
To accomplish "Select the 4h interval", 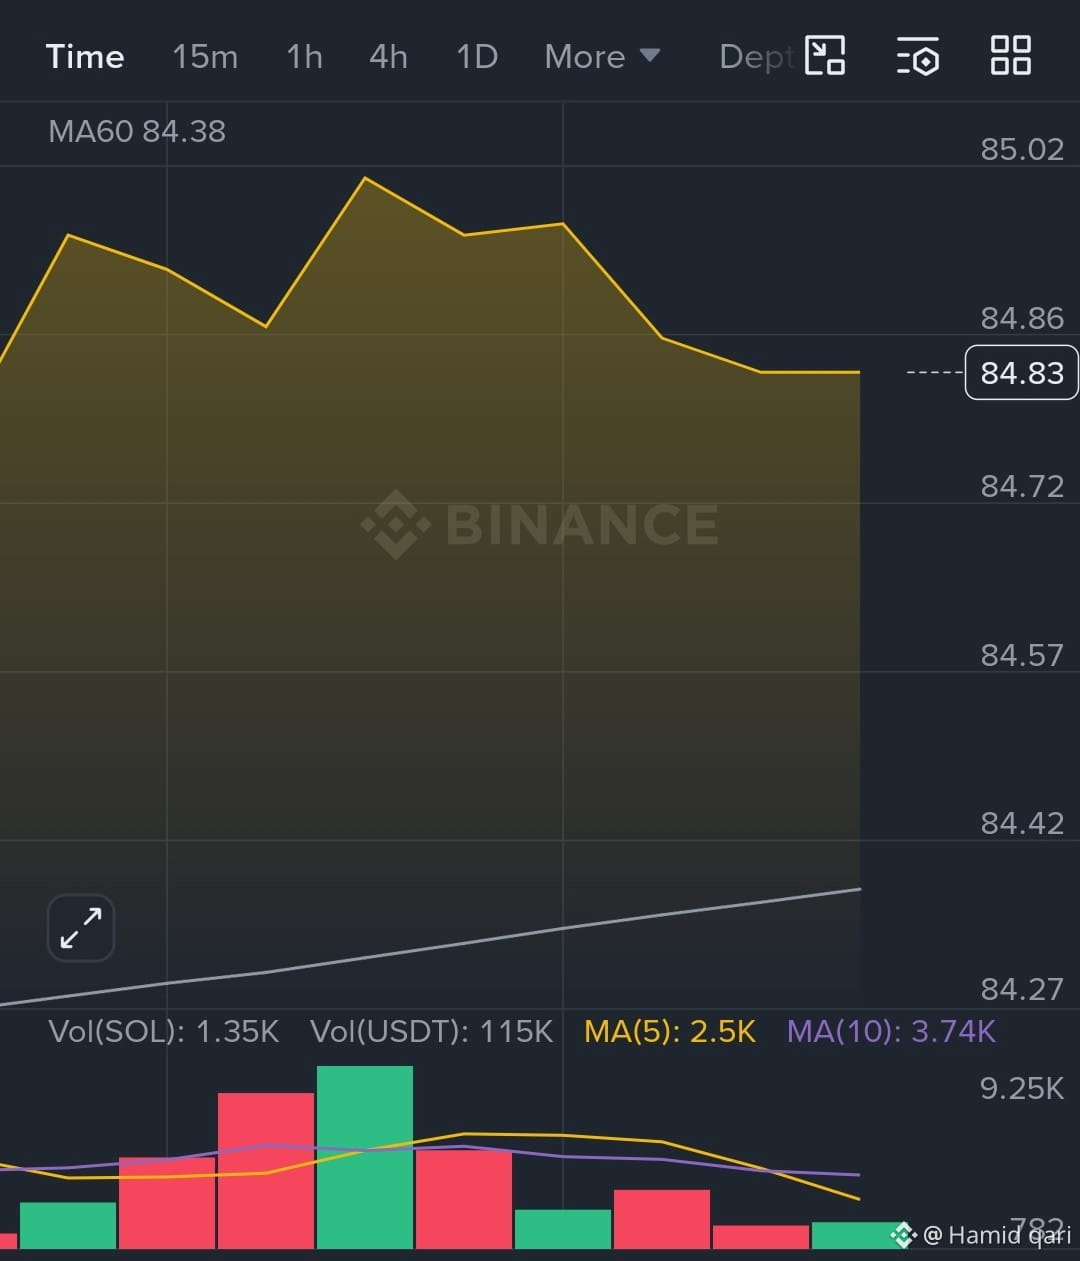I will coord(388,57).
